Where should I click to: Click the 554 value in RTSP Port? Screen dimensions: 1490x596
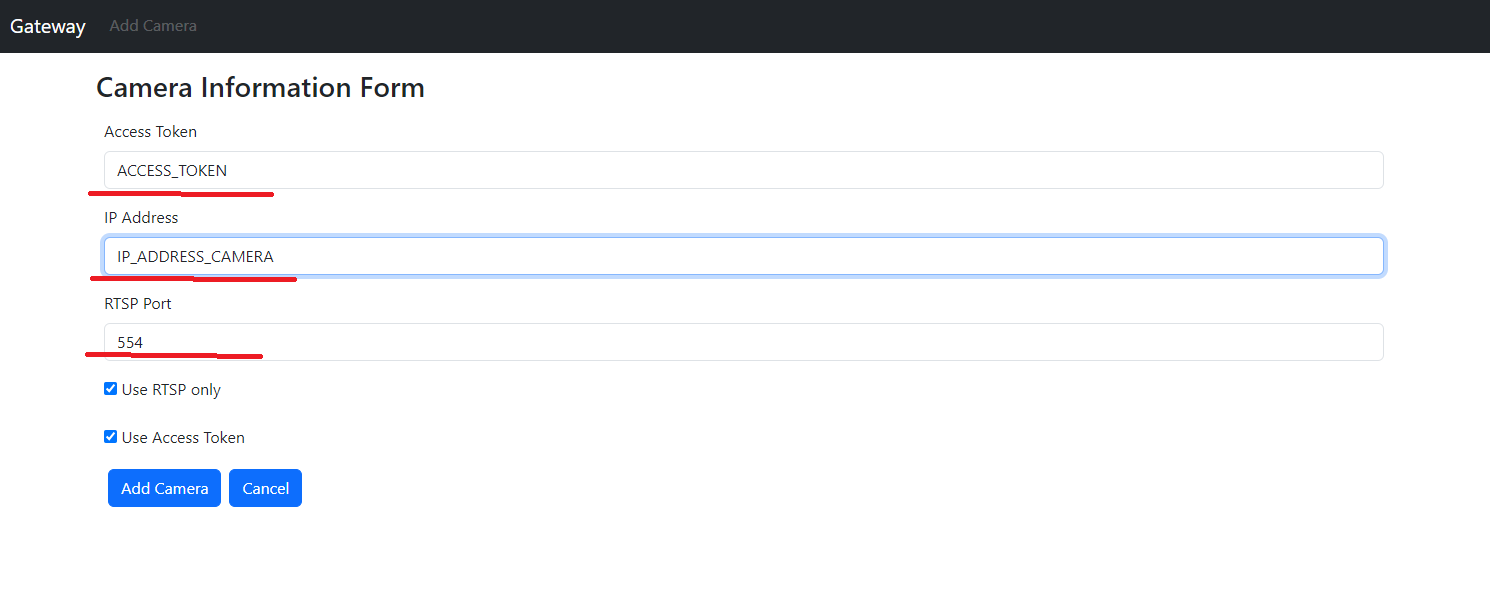tap(130, 343)
